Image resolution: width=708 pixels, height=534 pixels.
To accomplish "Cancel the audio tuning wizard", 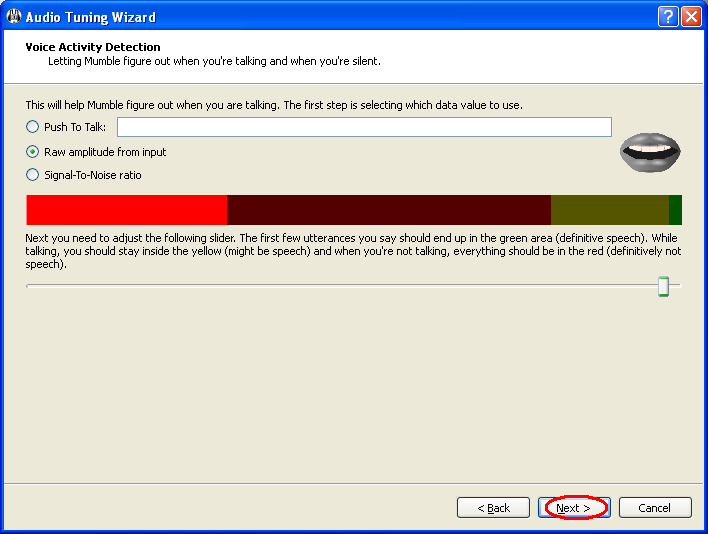I will tap(655, 508).
